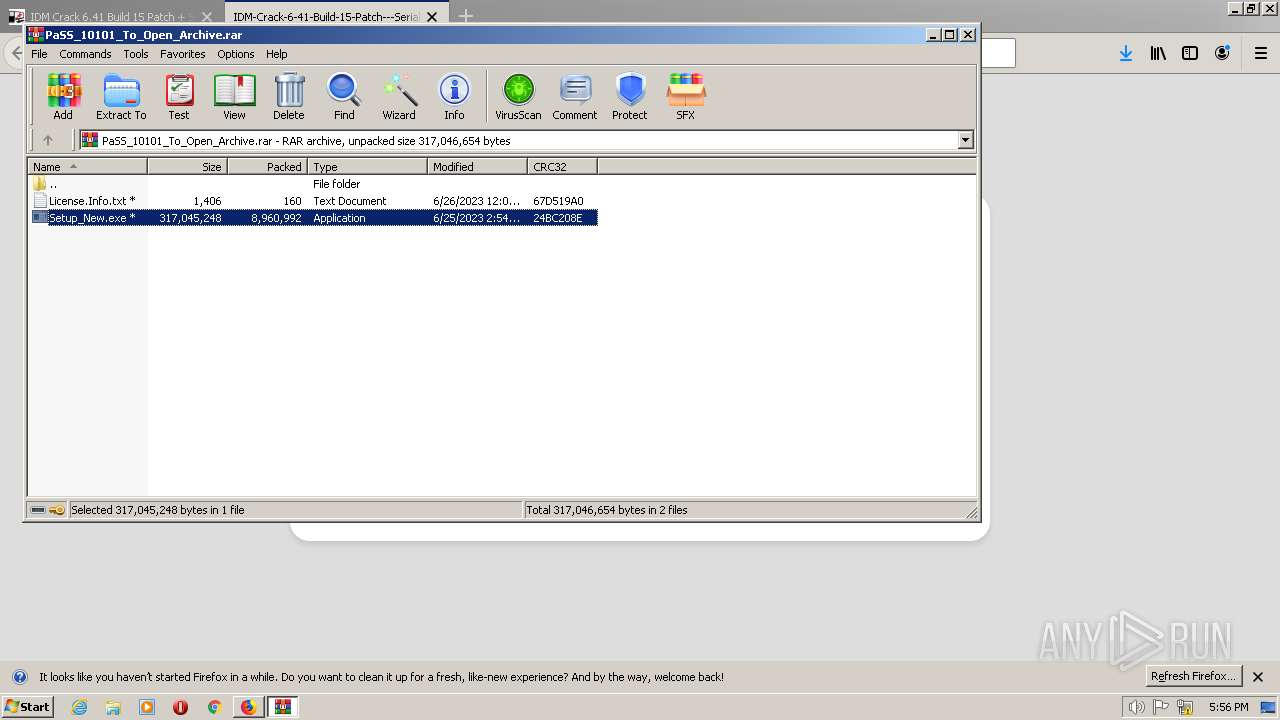Image resolution: width=1280 pixels, height=720 pixels.
Task: Open a new Firefox tab with plus button
Action: pos(465,16)
